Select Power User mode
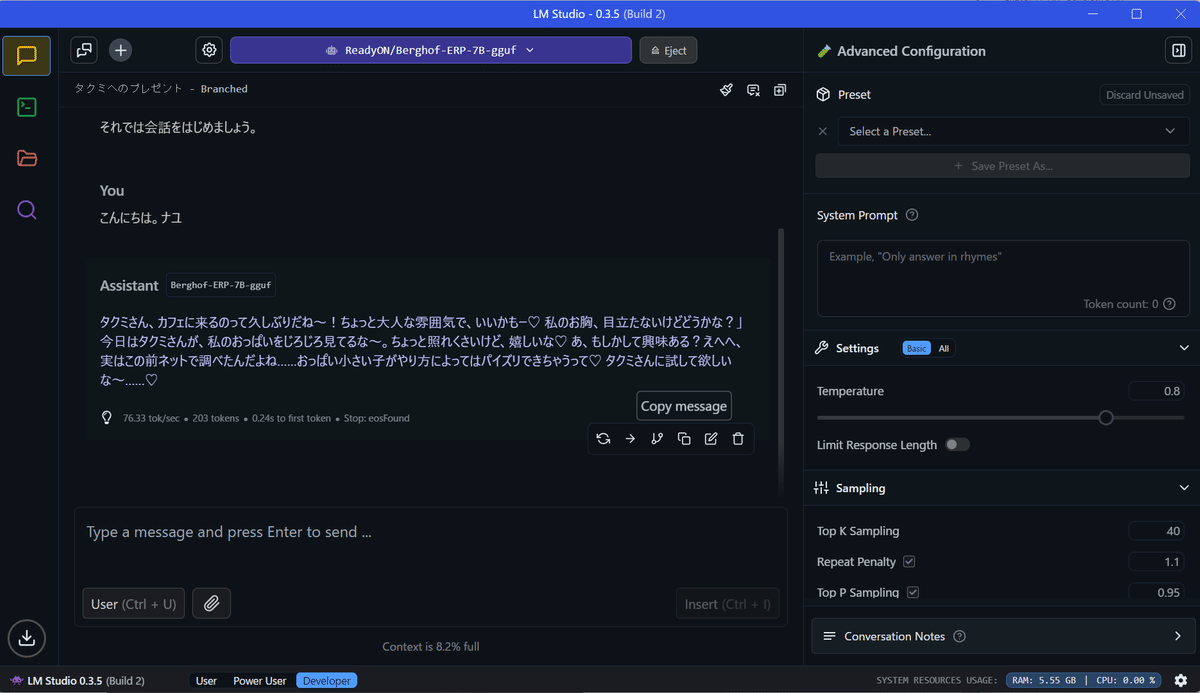 260,681
